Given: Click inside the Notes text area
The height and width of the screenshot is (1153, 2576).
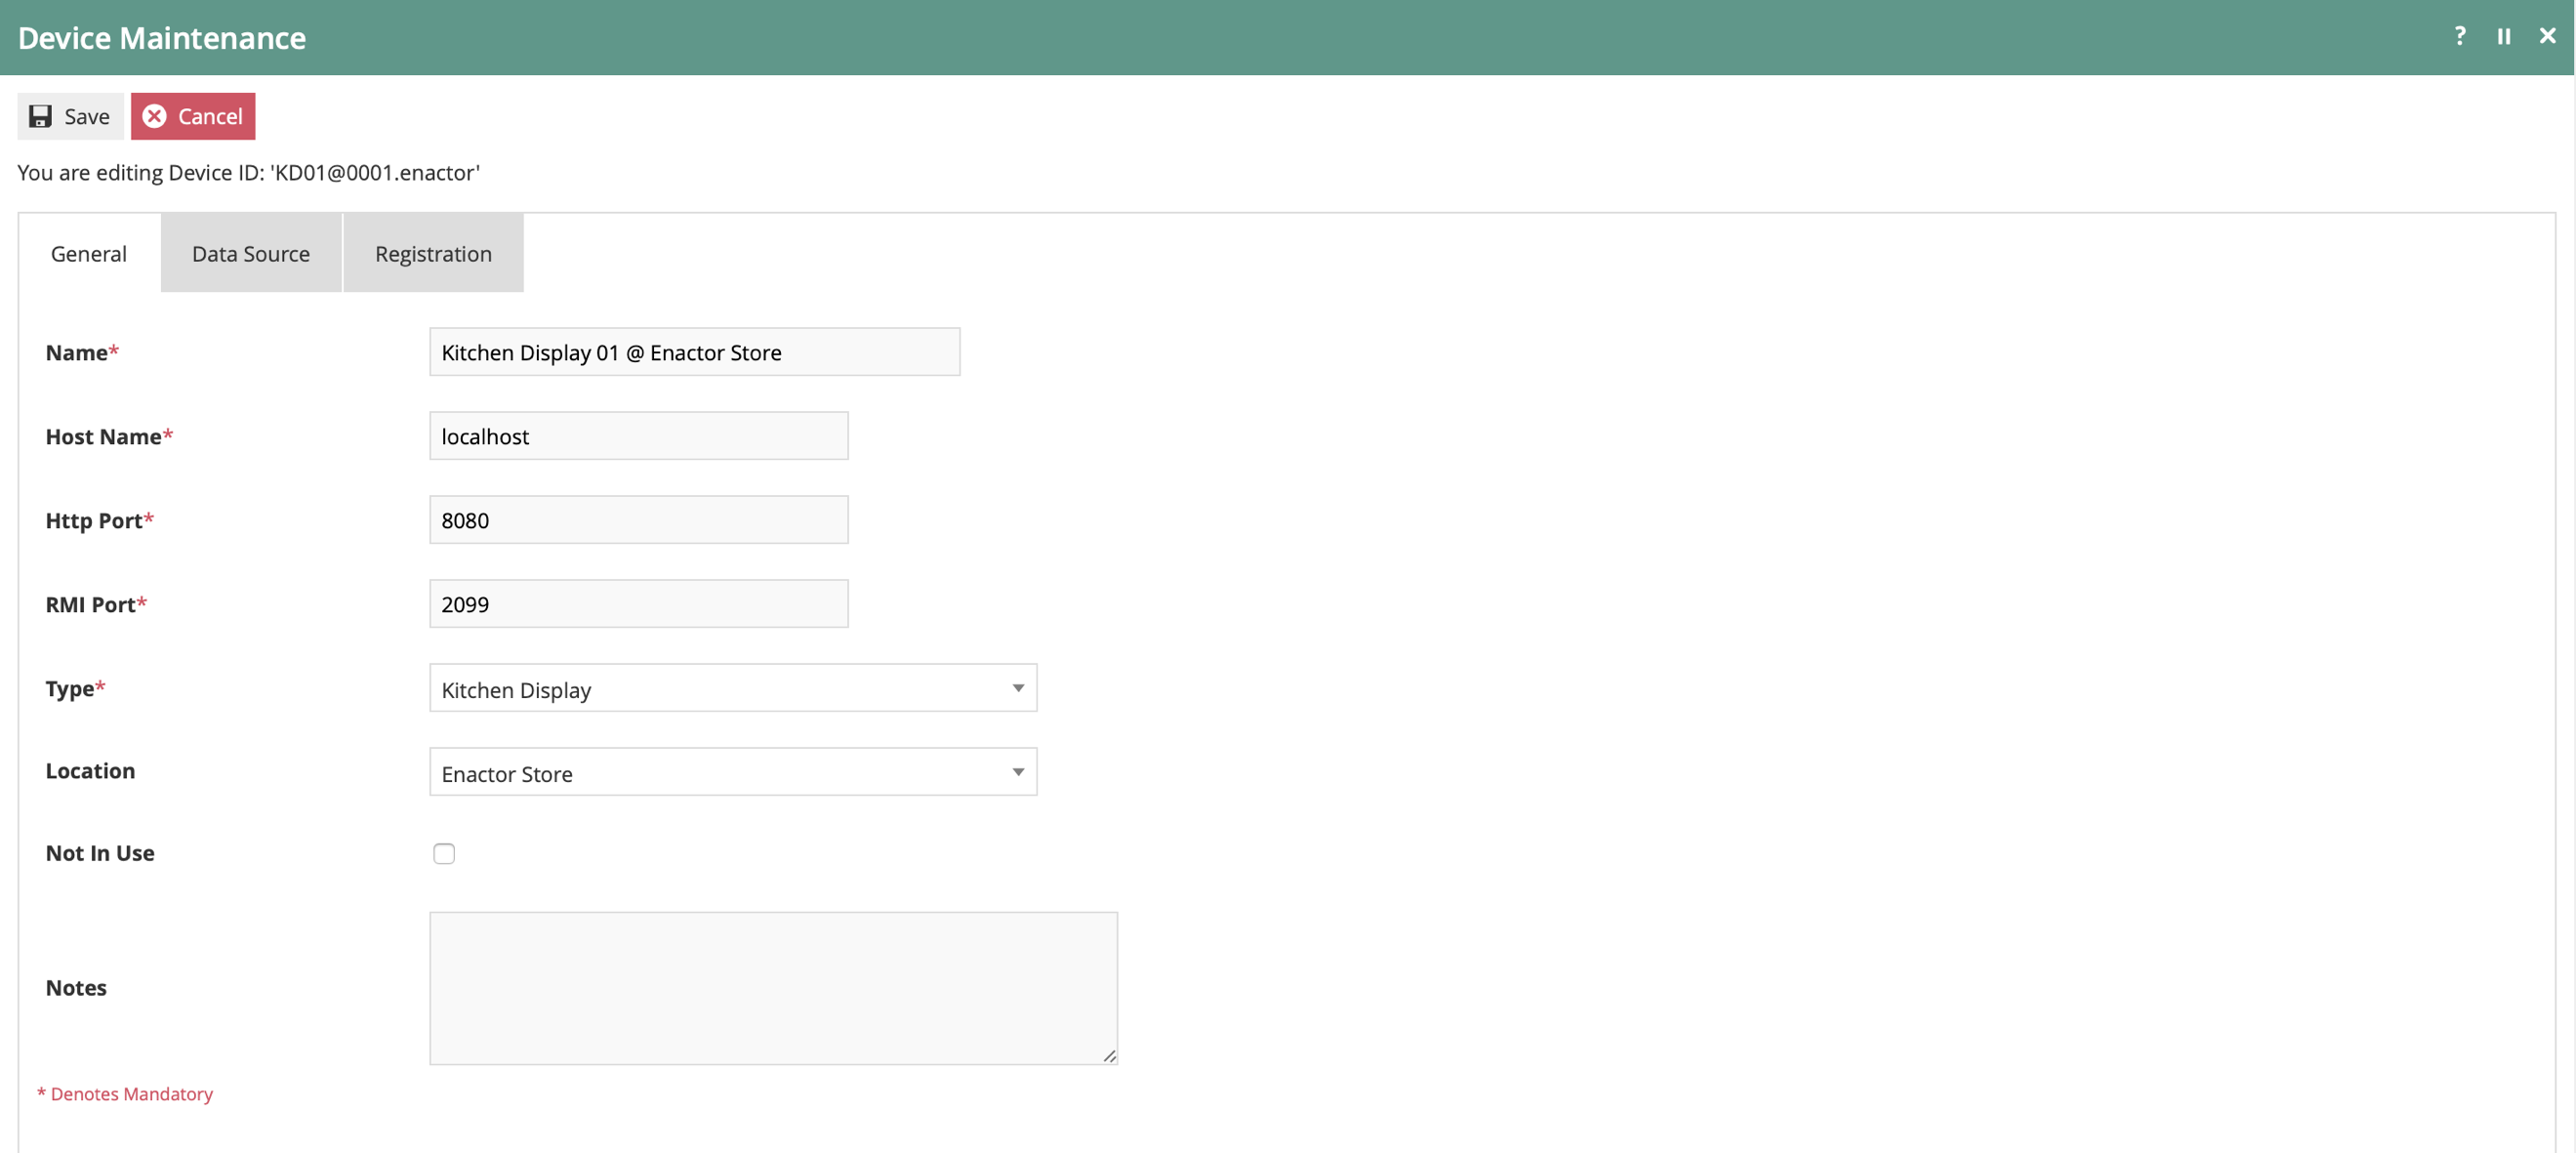Looking at the screenshot, I should pyautogui.click(x=772, y=986).
